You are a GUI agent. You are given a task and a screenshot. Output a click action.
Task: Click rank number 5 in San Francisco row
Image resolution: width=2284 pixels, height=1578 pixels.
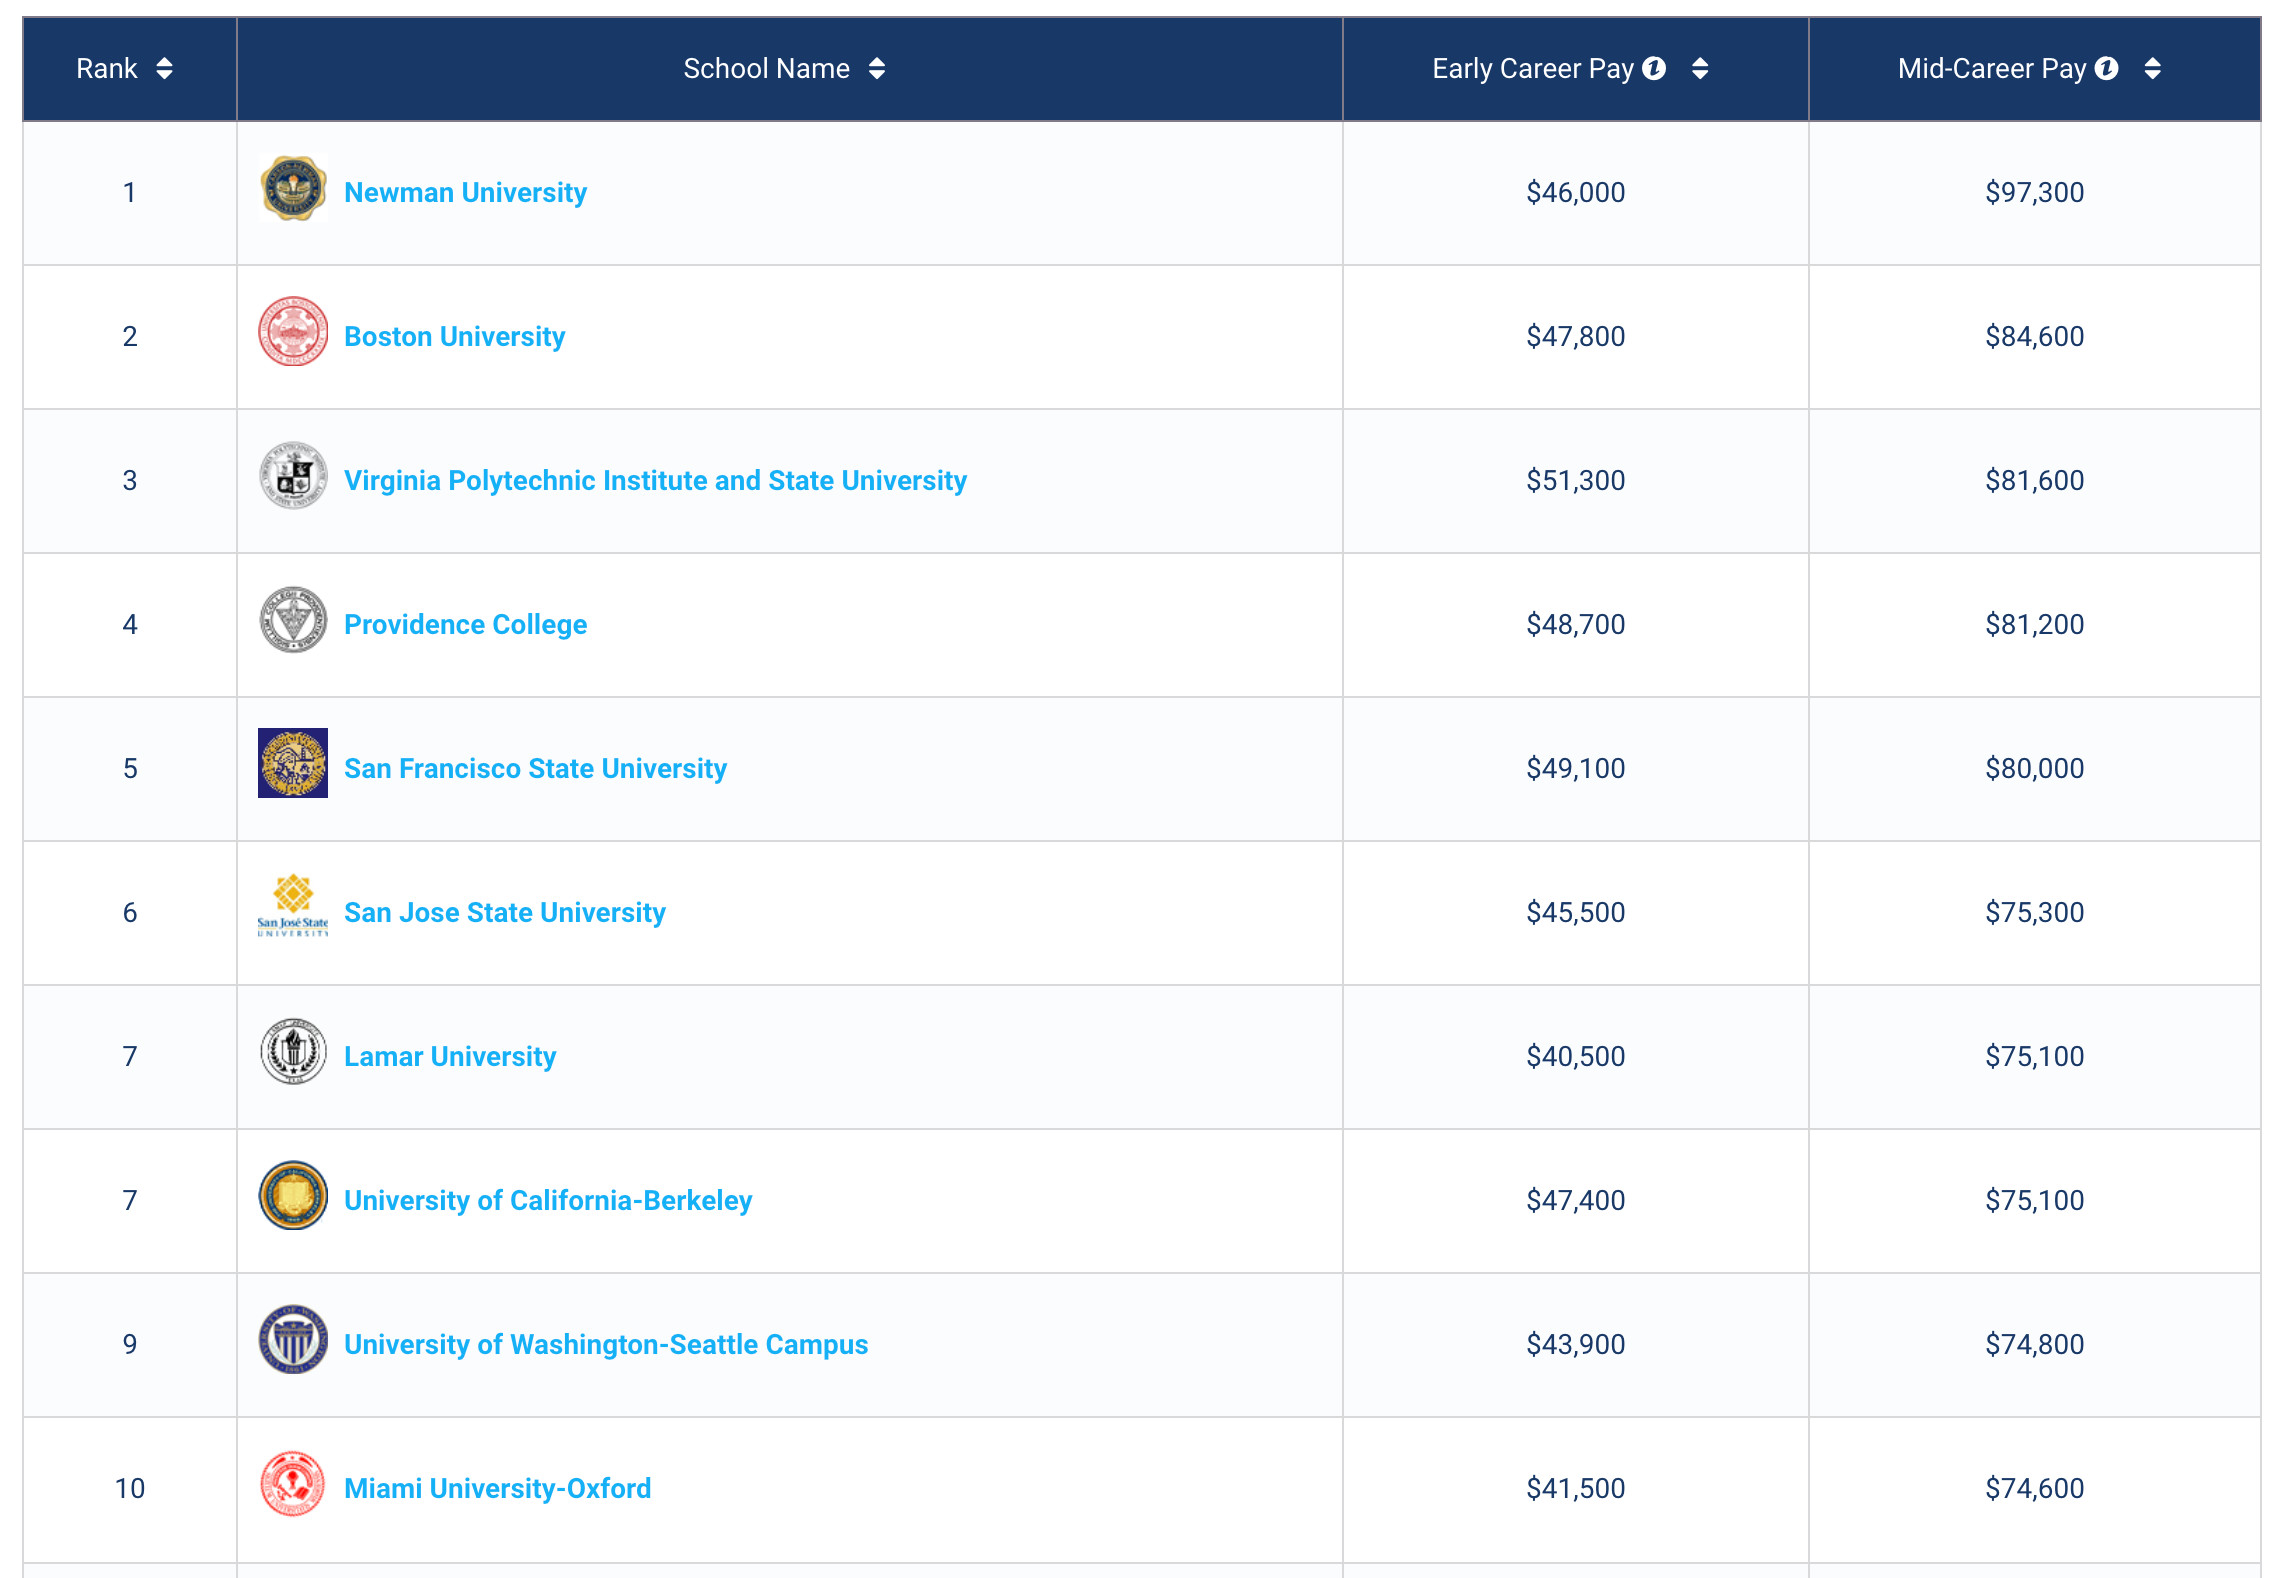coord(130,769)
